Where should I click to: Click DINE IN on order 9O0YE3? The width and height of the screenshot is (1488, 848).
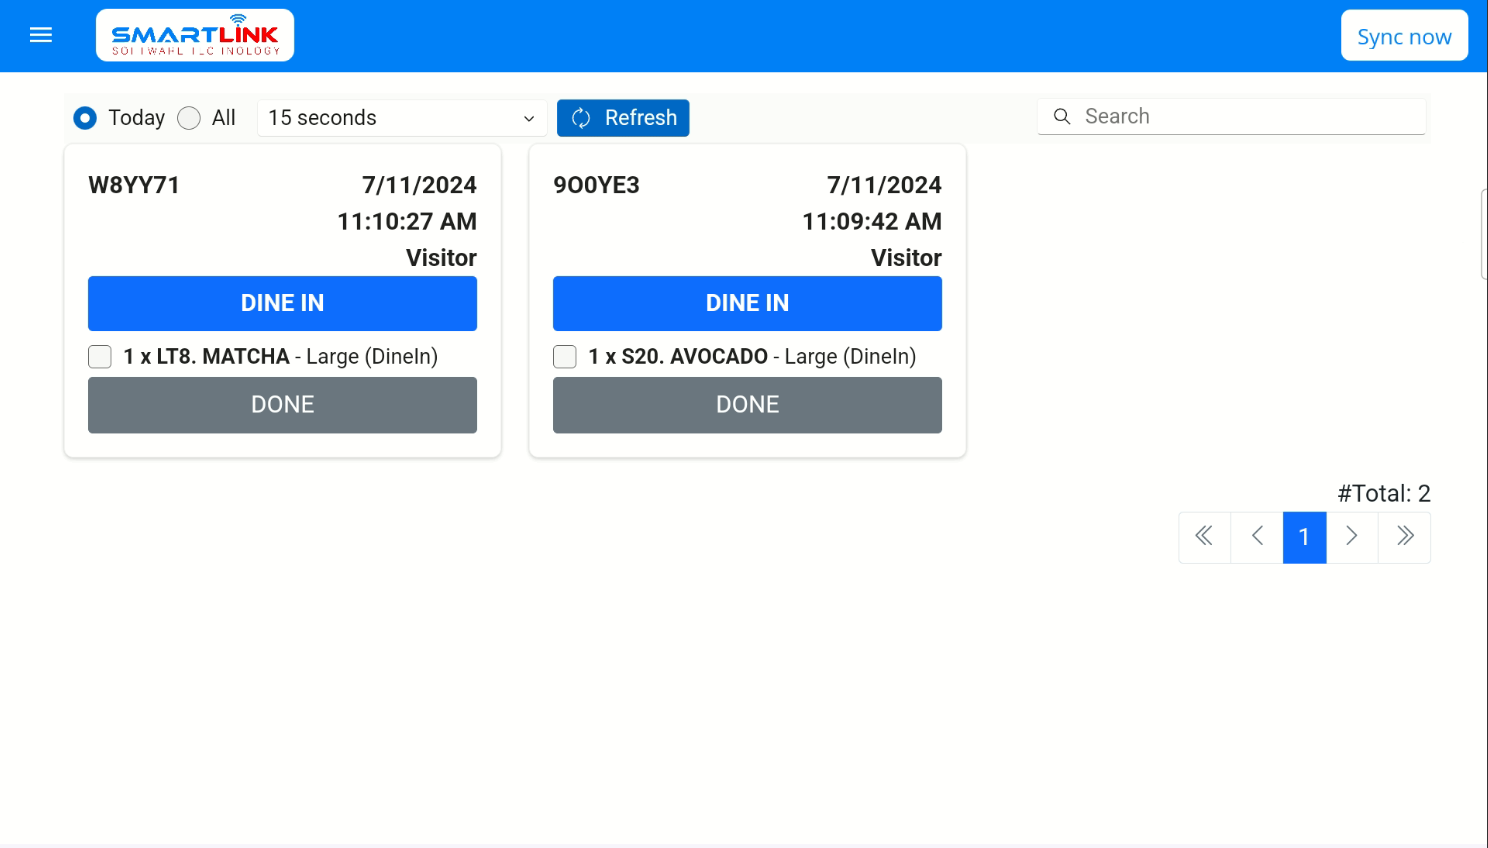click(x=747, y=303)
